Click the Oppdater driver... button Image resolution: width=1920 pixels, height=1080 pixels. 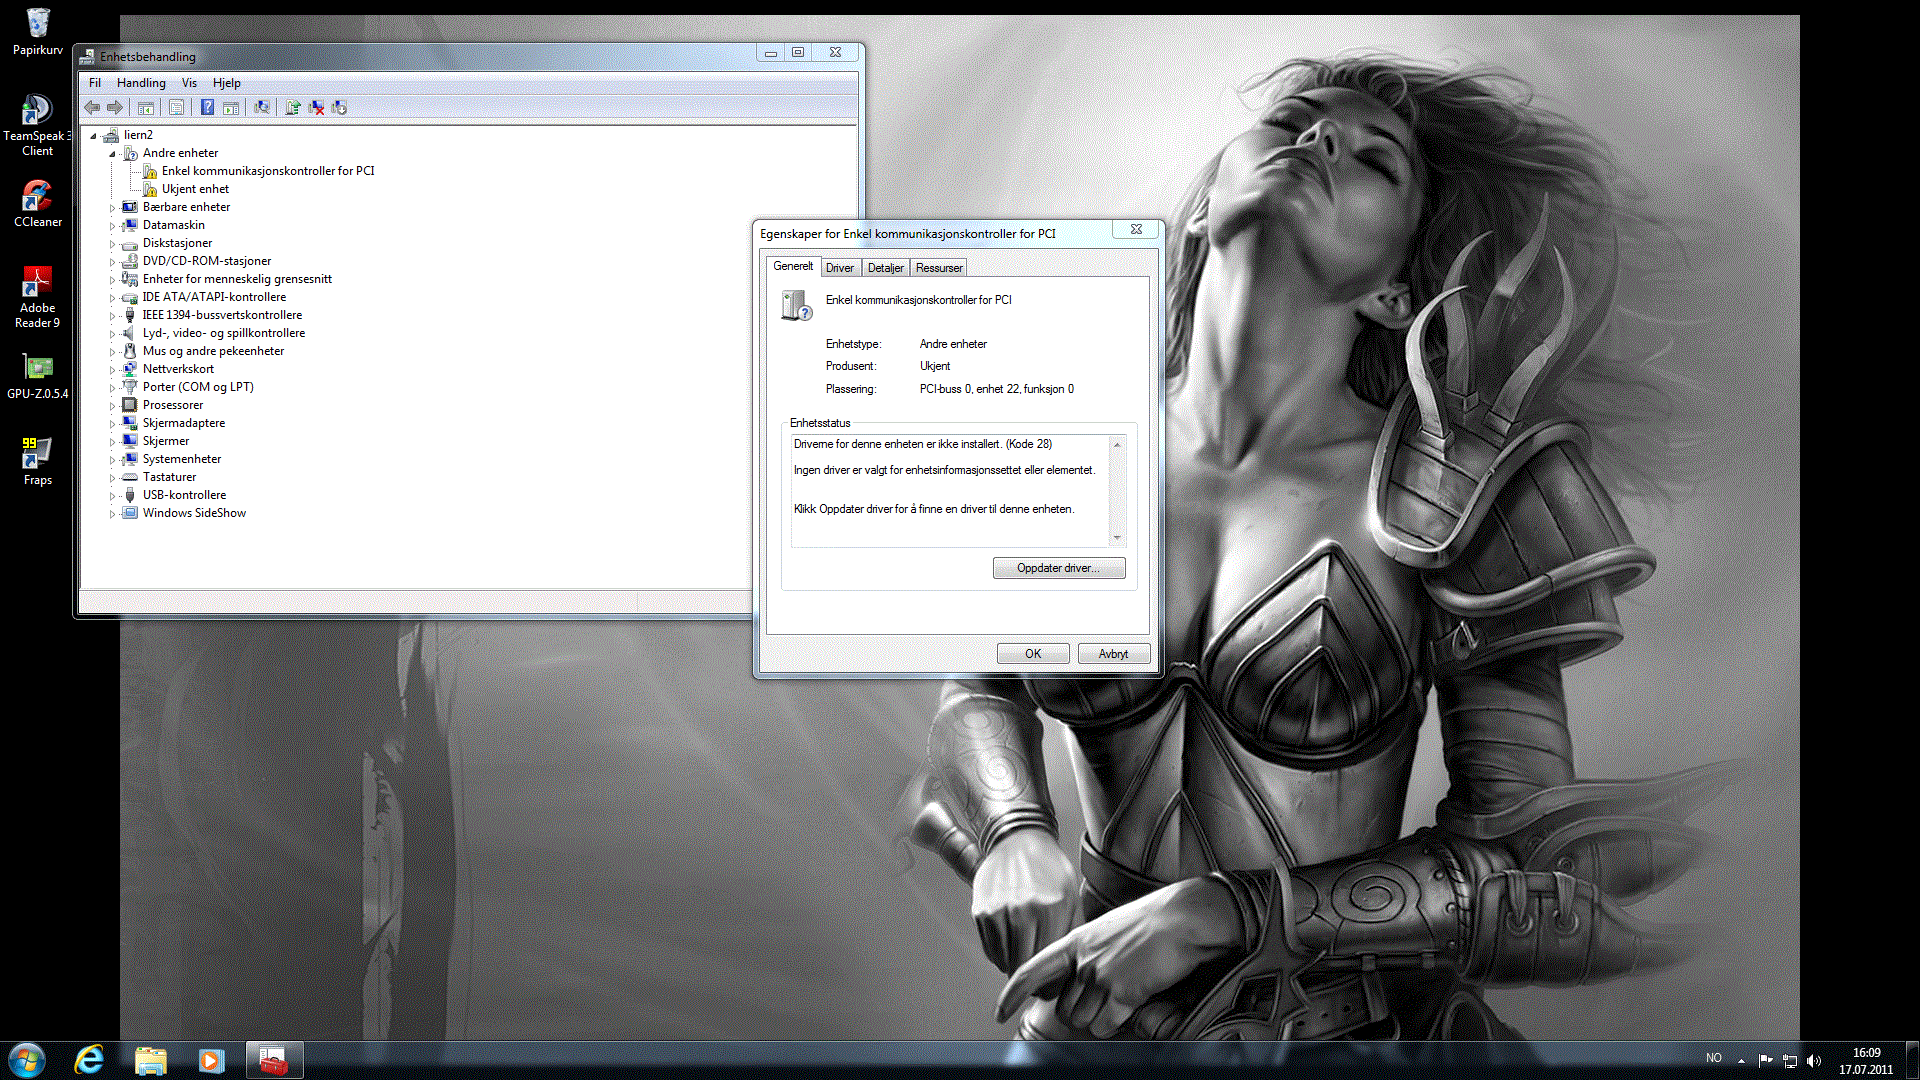pyautogui.click(x=1059, y=568)
